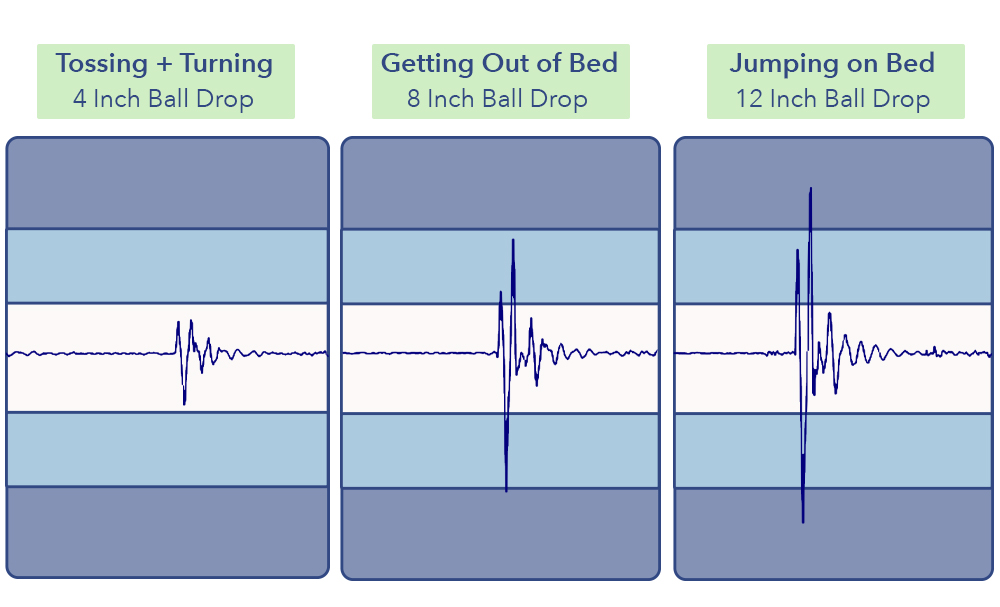The height and width of the screenshot is (607, 1000).
Task: Select the 8 inch drop tallest spike
Action: click(x=513, y=242)
